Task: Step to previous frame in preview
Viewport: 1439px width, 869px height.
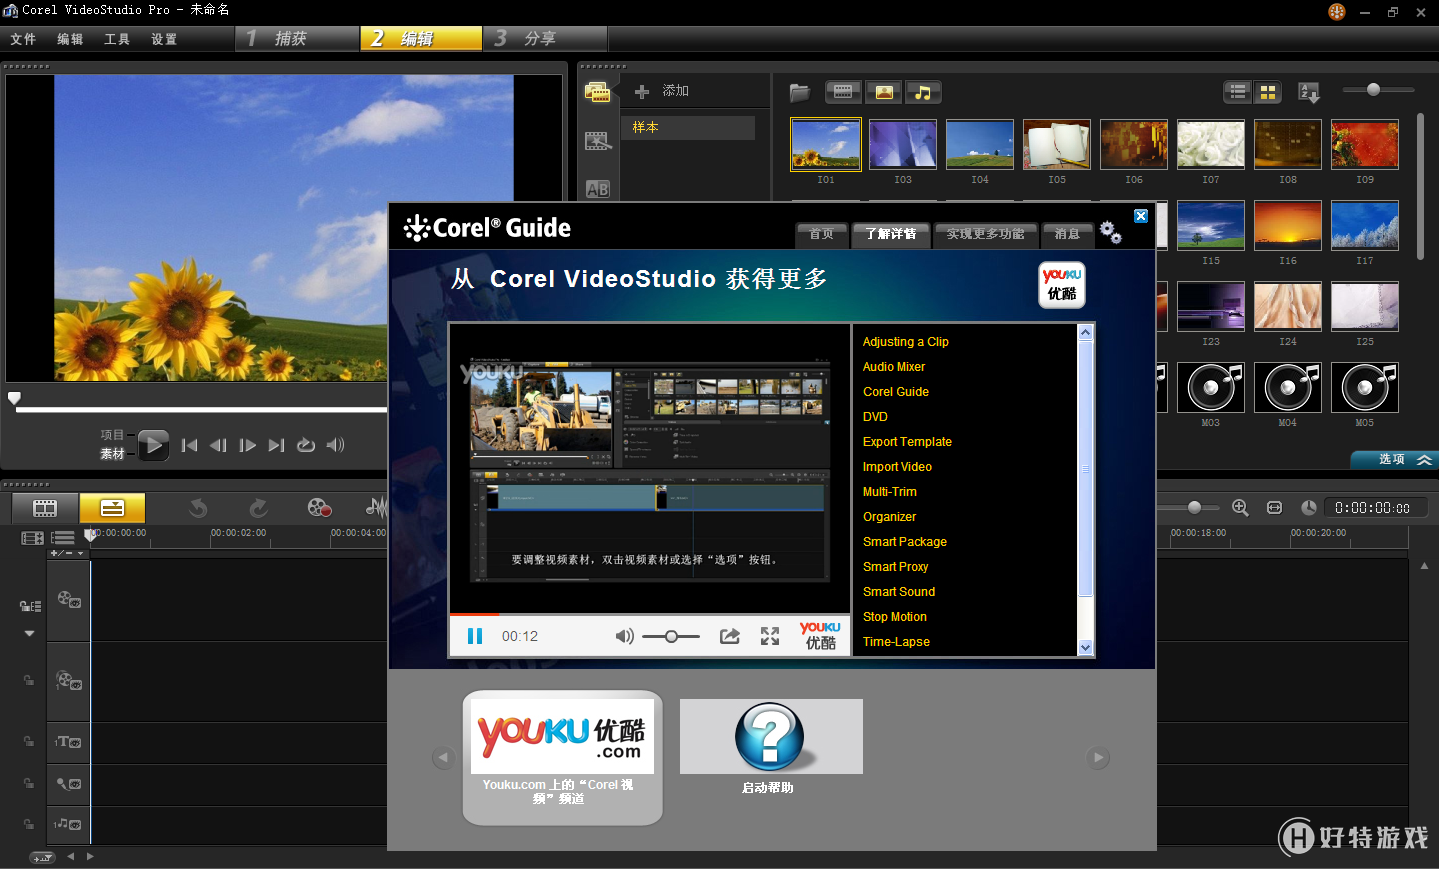Action: [x=218, y=445]
